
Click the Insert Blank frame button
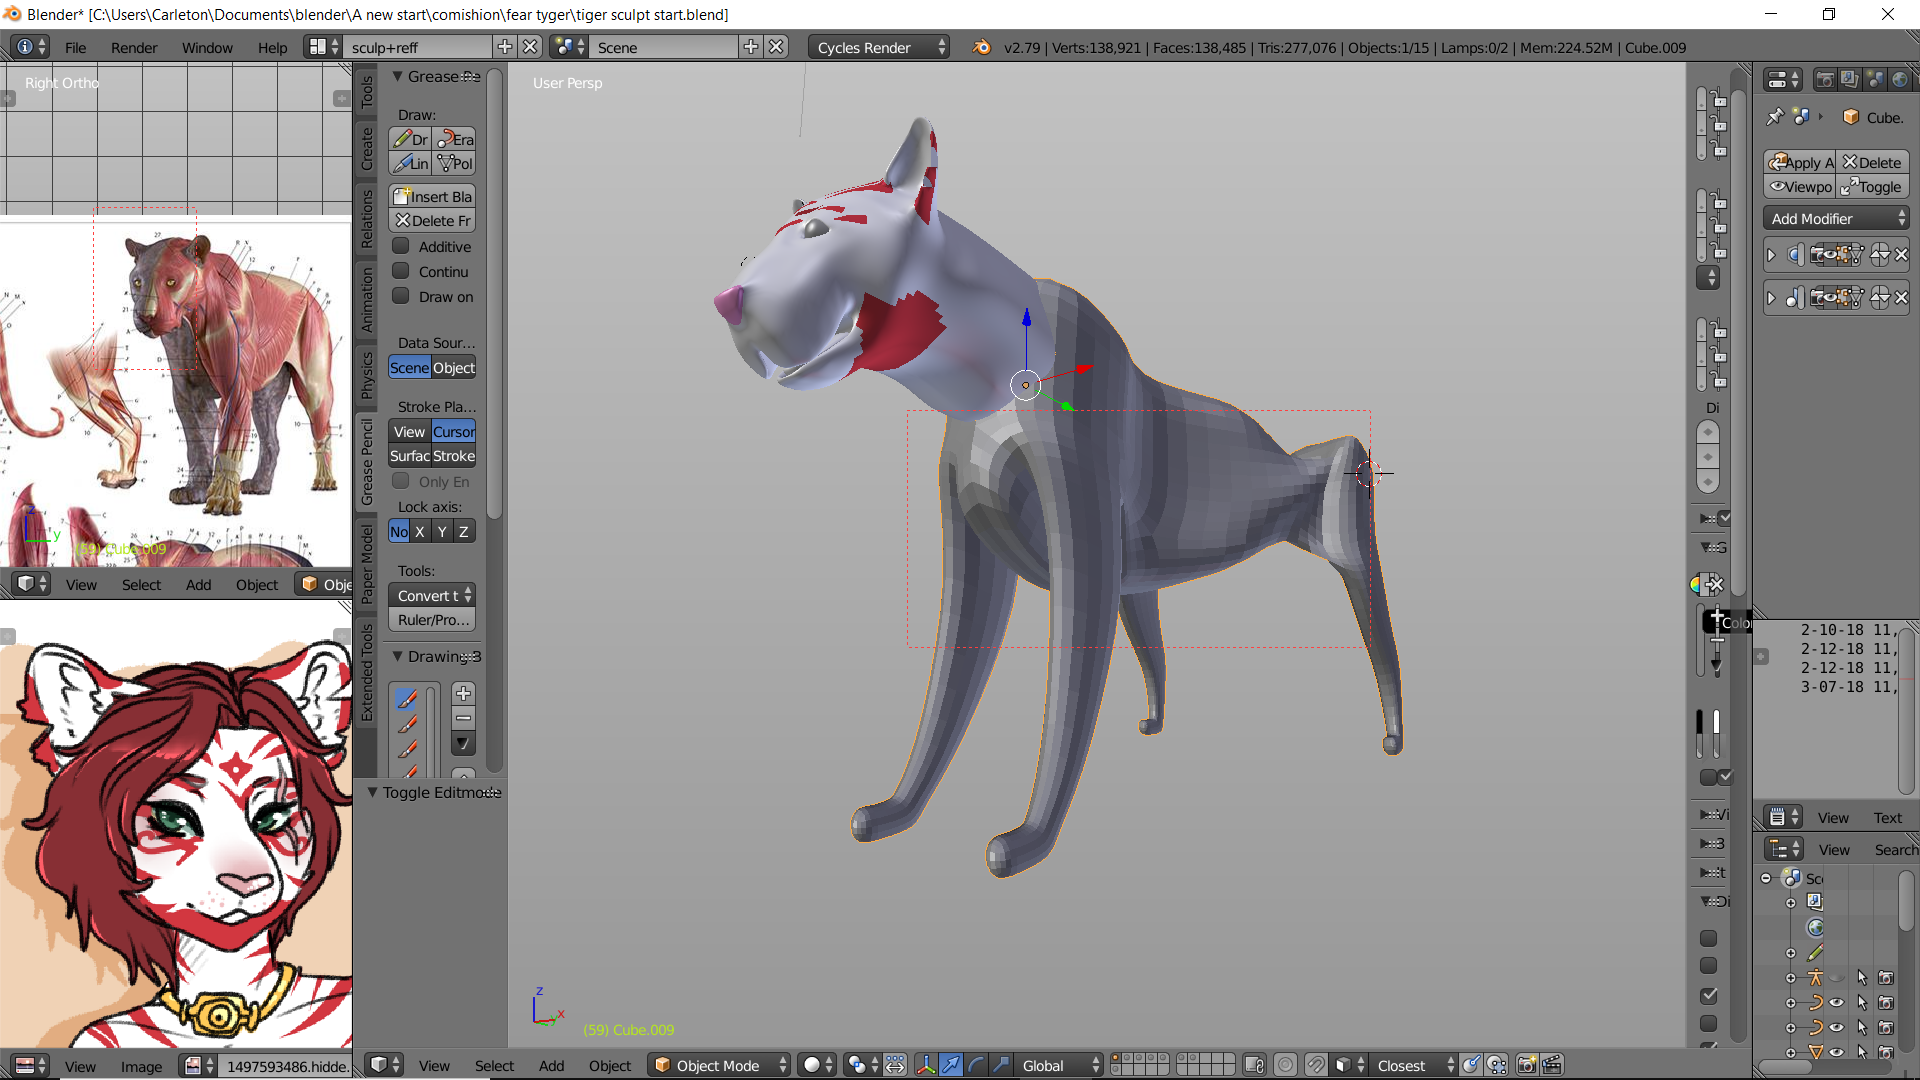pos(432,196)
